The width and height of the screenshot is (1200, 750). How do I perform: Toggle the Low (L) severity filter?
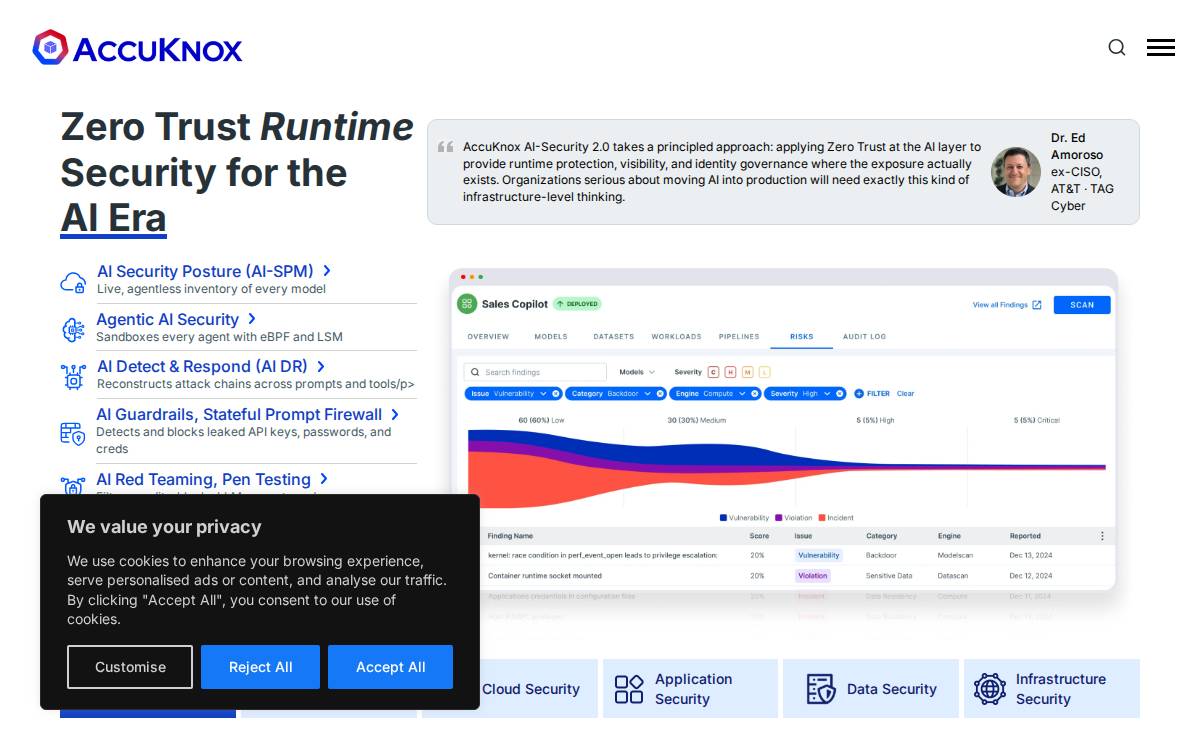point(764,372)
